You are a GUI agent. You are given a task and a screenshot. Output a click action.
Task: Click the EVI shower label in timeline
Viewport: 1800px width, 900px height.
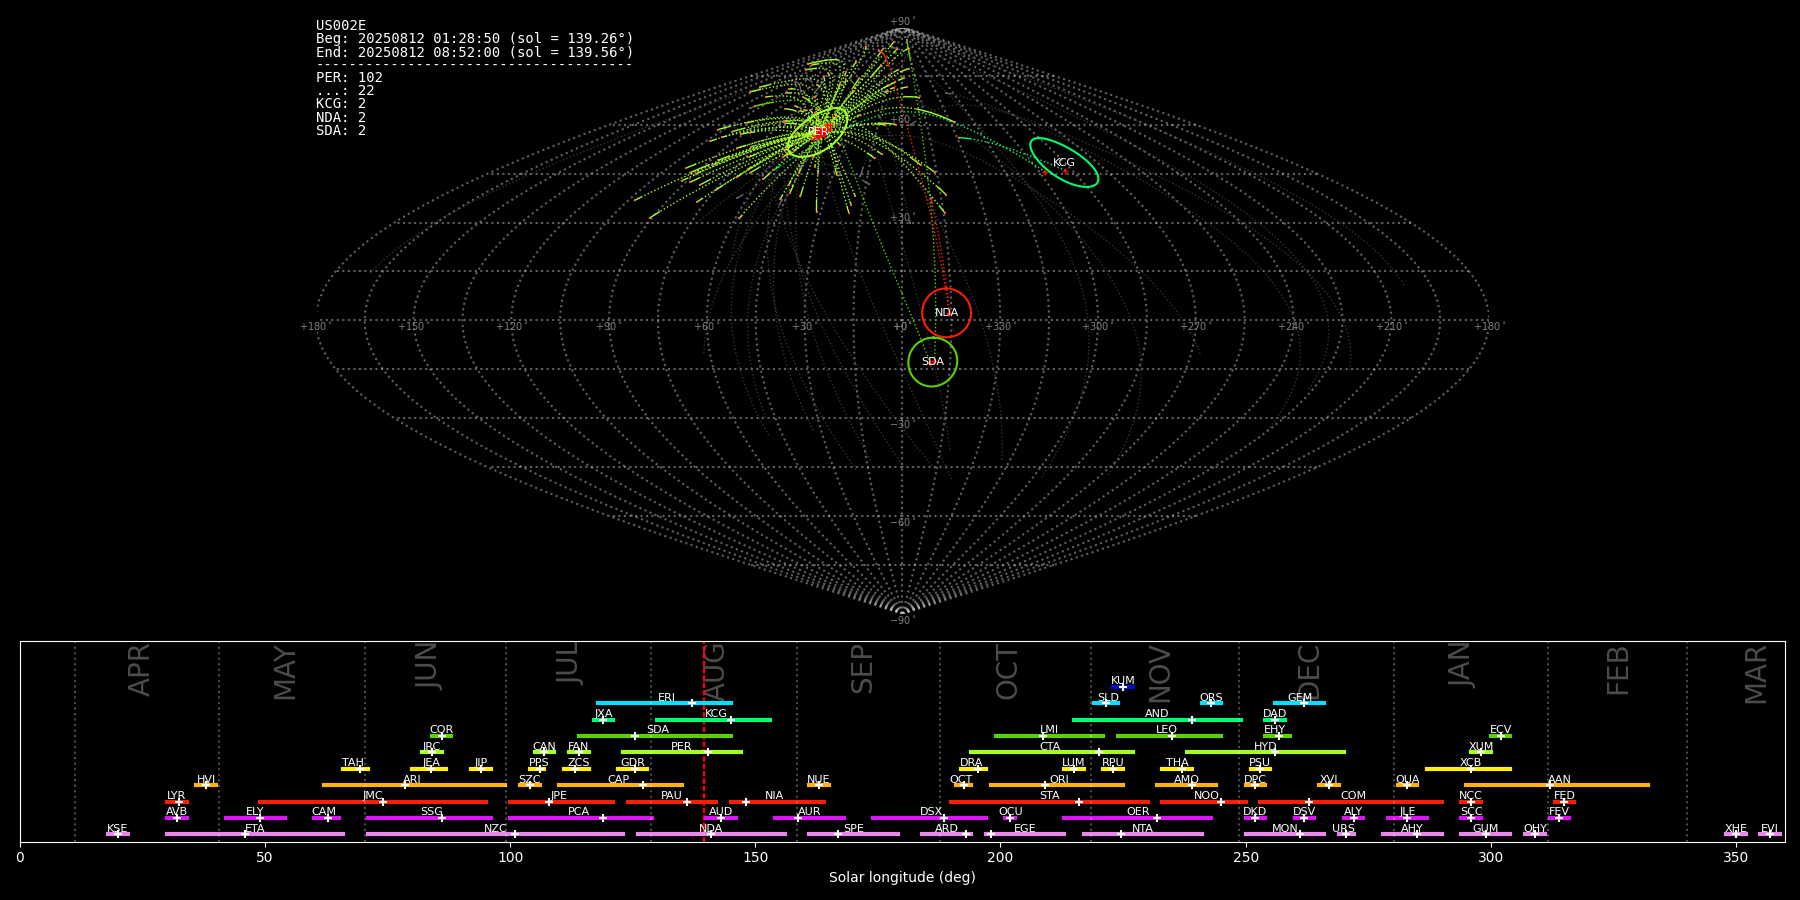pos(1769,829)
